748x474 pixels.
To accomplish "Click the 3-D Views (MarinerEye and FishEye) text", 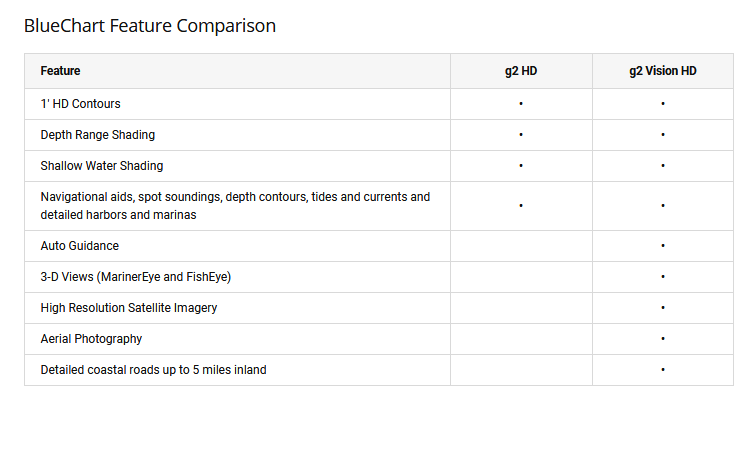I will pyautogui.click(x=136, y=277).
